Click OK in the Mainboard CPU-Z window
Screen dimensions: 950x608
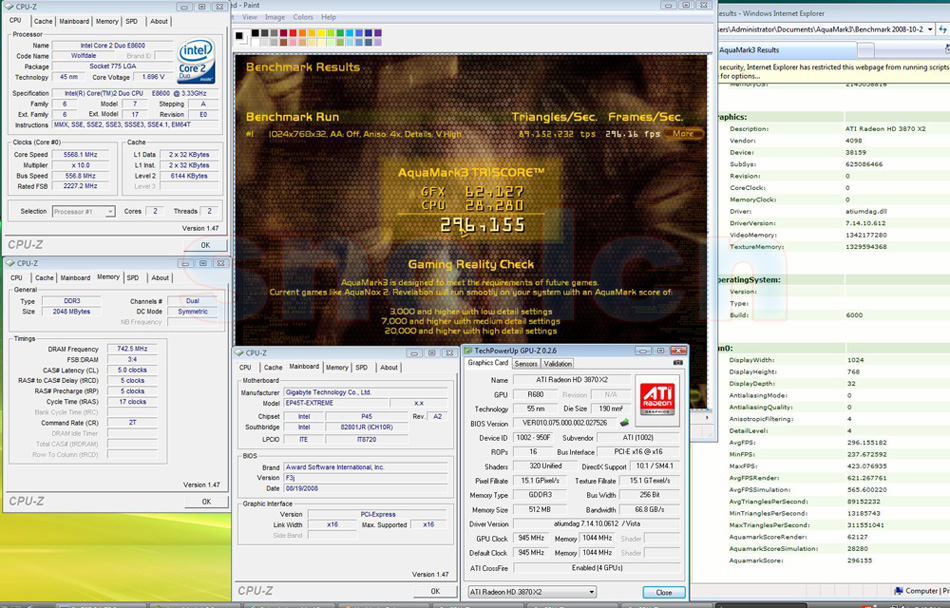point(435,591)
